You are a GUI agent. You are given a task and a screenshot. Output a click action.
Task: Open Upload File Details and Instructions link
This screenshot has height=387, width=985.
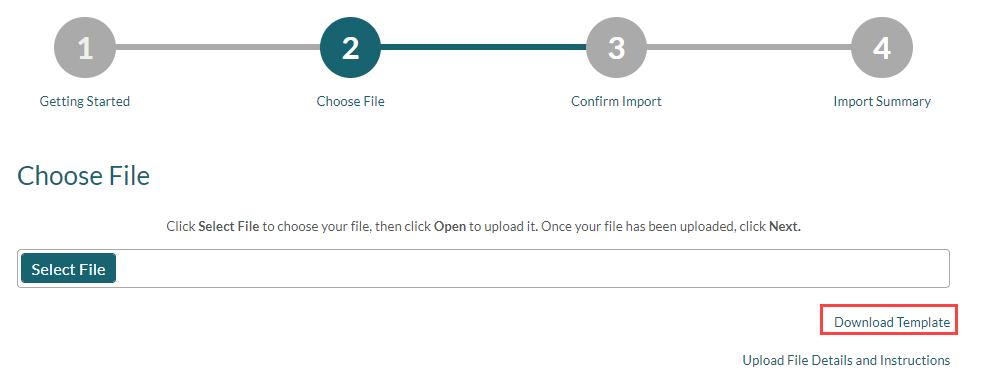click(x=846, y=361)
